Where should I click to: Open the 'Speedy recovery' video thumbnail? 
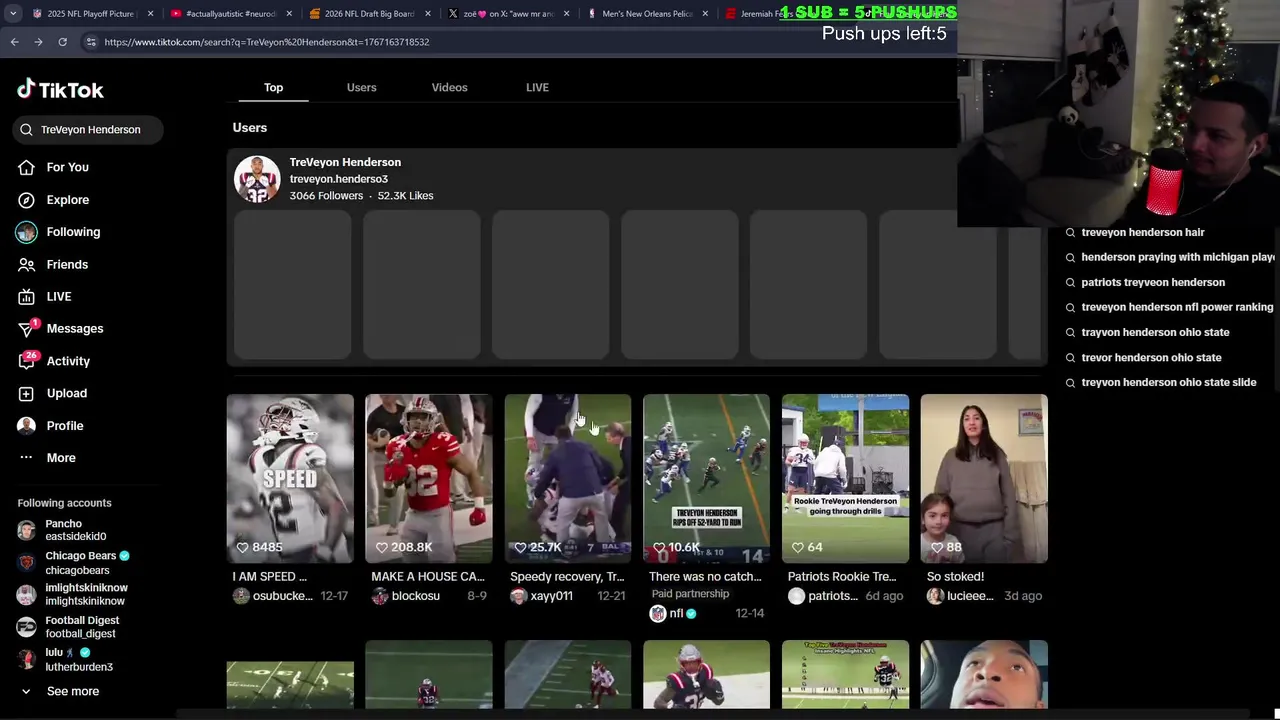(x=568, y=478)
